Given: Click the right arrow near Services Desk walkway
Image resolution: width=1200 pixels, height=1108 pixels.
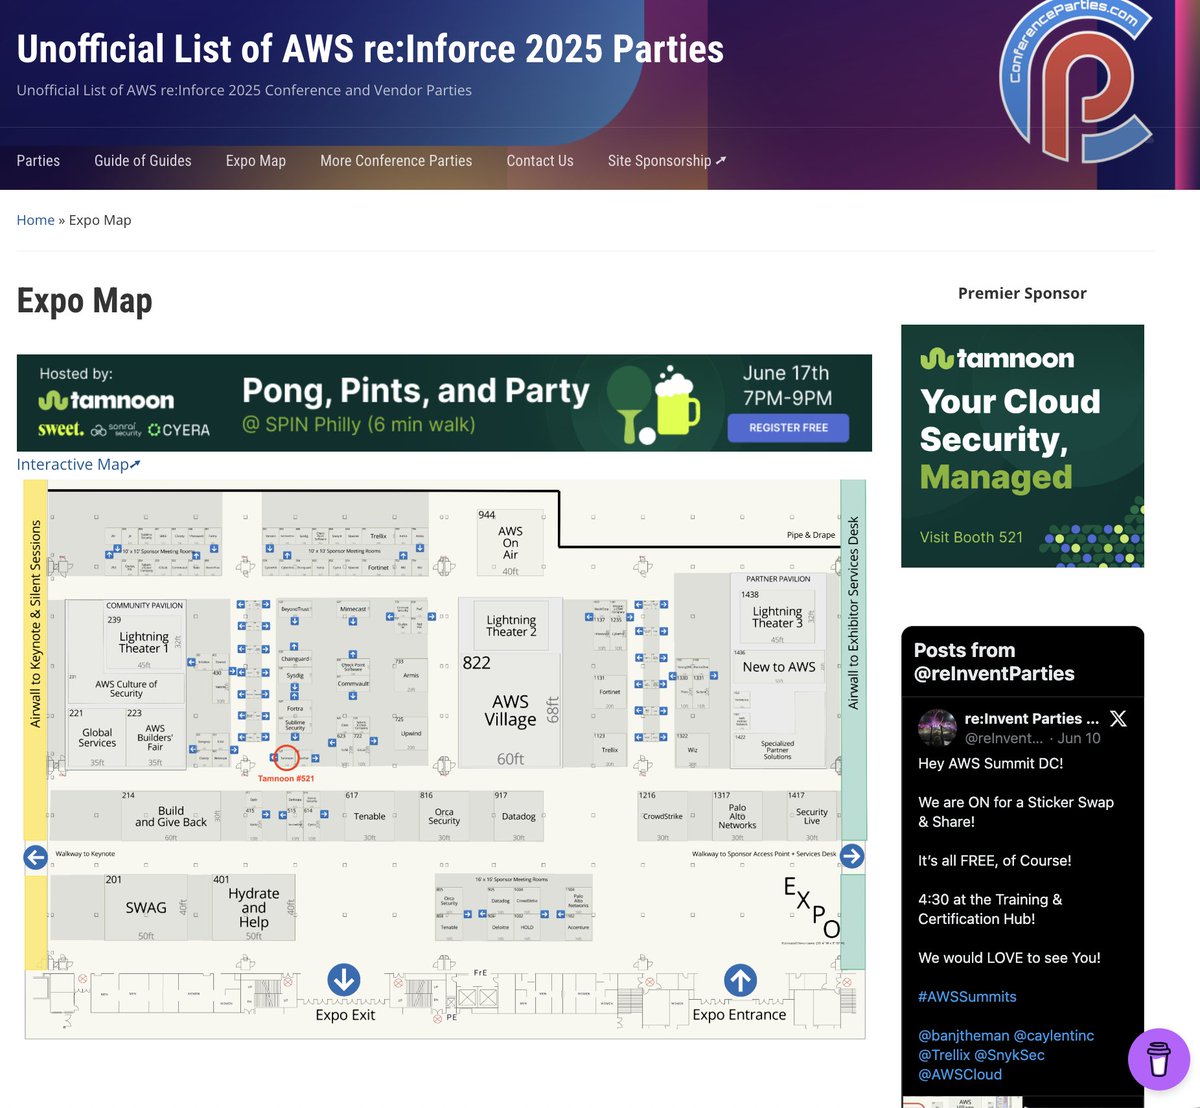Looking at the screenshot, I should click(852, 856).
